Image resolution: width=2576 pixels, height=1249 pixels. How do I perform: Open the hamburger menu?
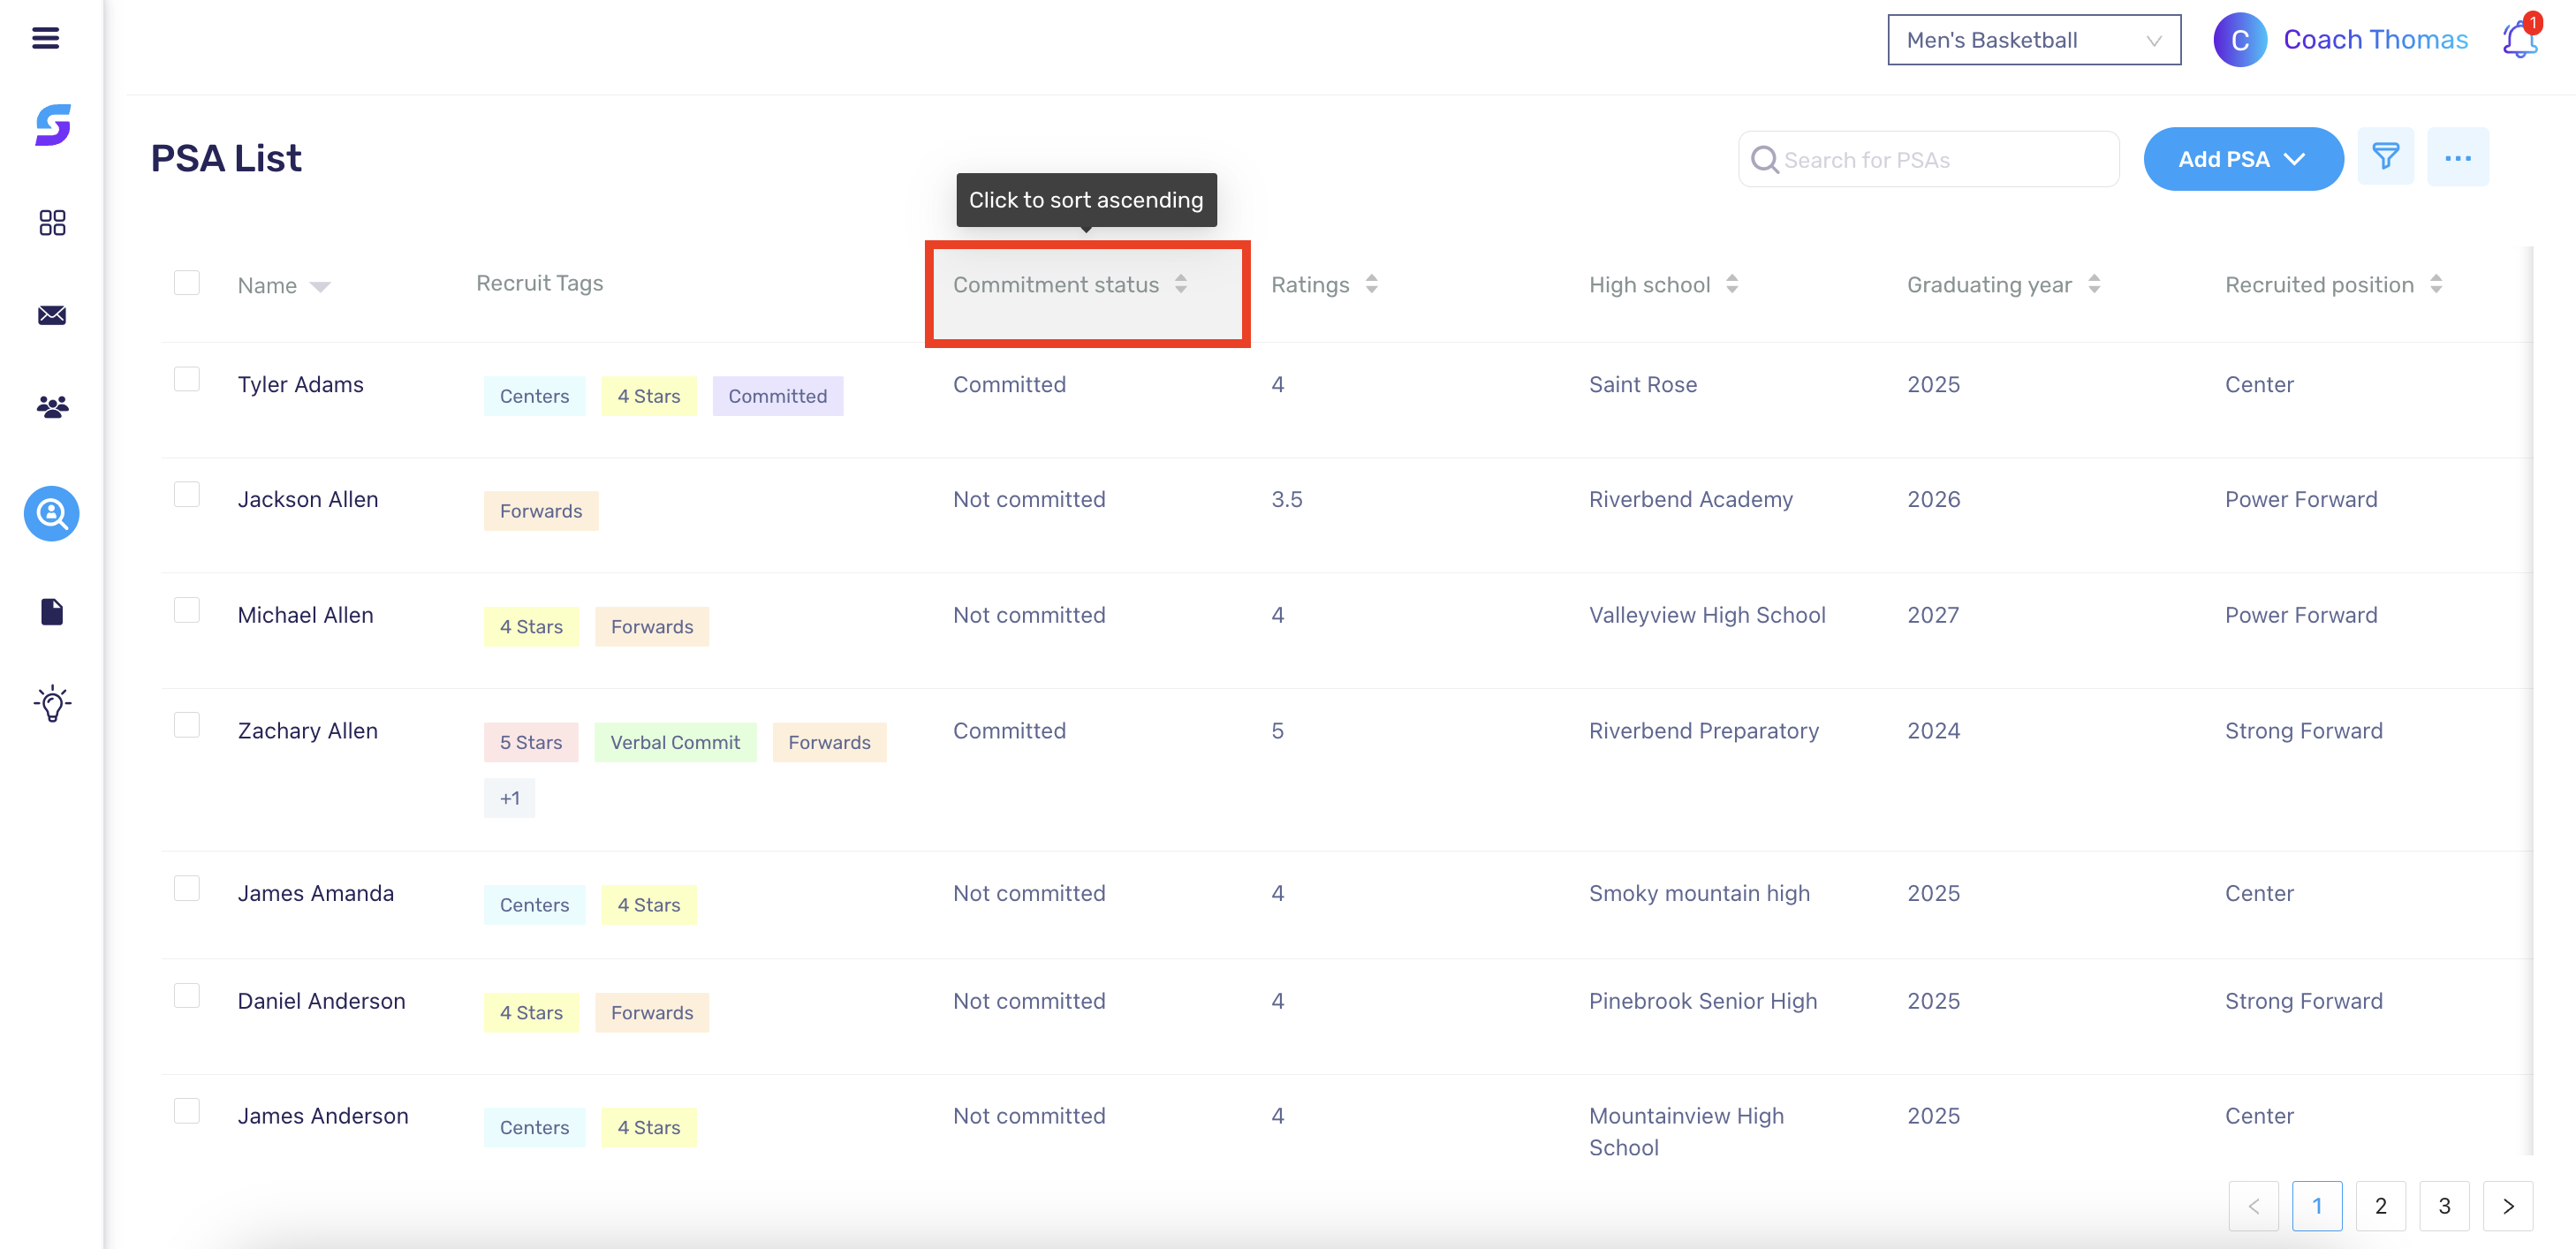(x=45, y=38)
